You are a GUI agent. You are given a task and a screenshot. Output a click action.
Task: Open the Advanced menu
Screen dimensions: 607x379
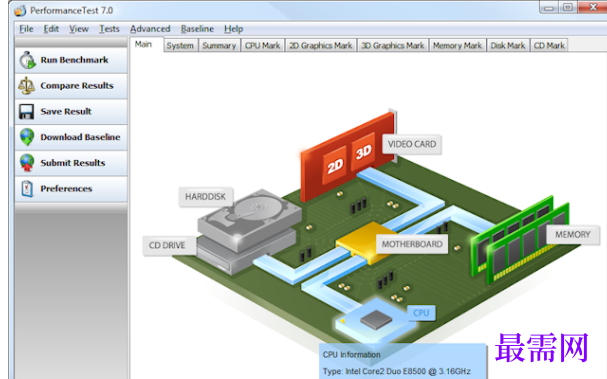click(x=150, y=29)
